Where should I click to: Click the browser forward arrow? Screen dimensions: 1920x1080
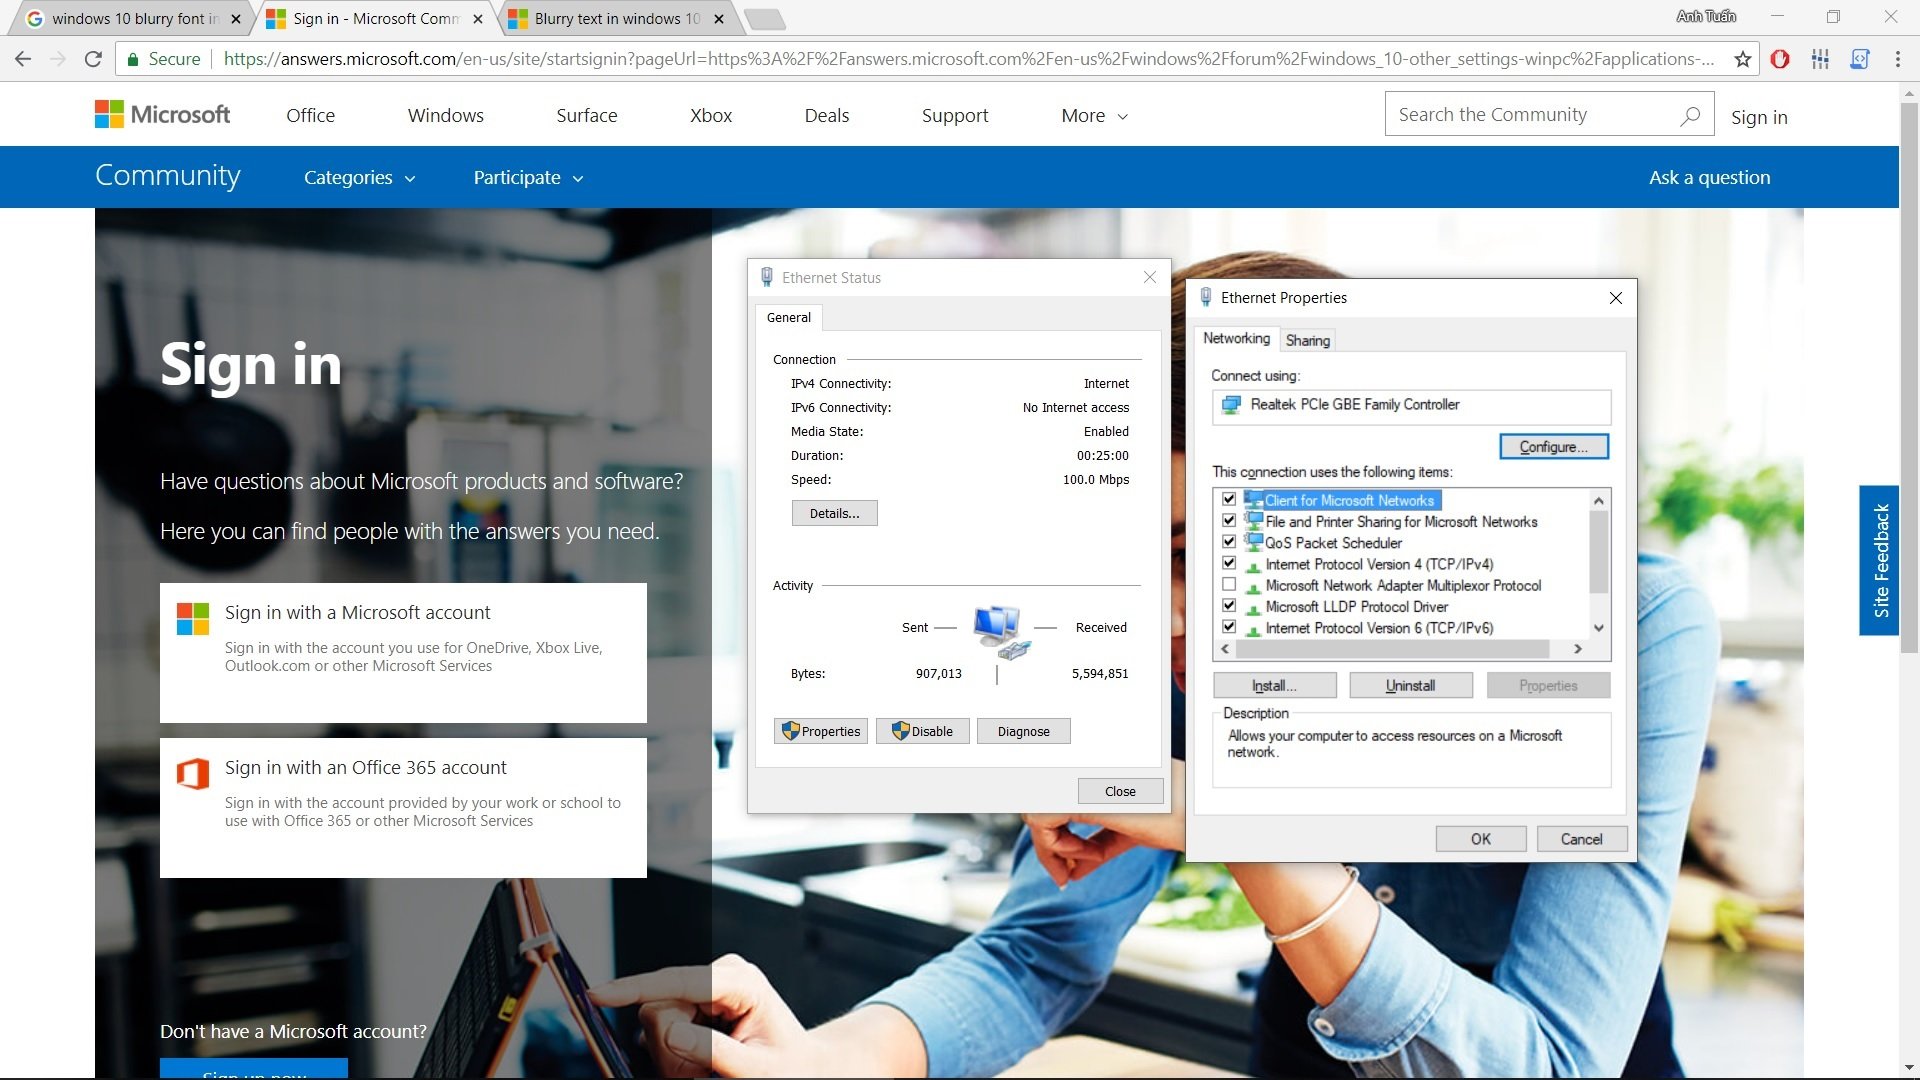(58, 59)
